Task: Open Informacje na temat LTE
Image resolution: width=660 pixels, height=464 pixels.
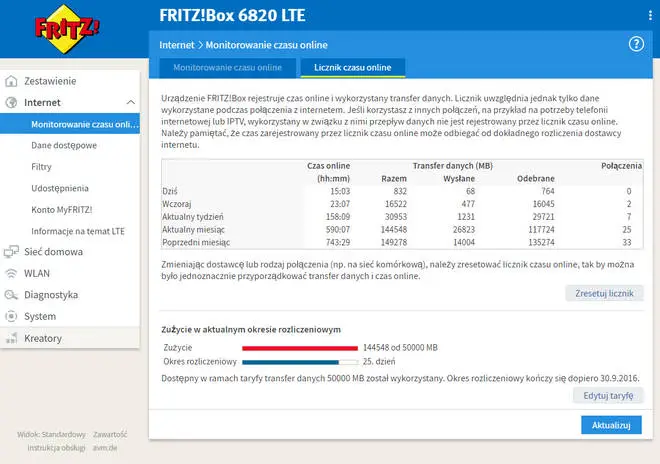Action: click(78, 231)
